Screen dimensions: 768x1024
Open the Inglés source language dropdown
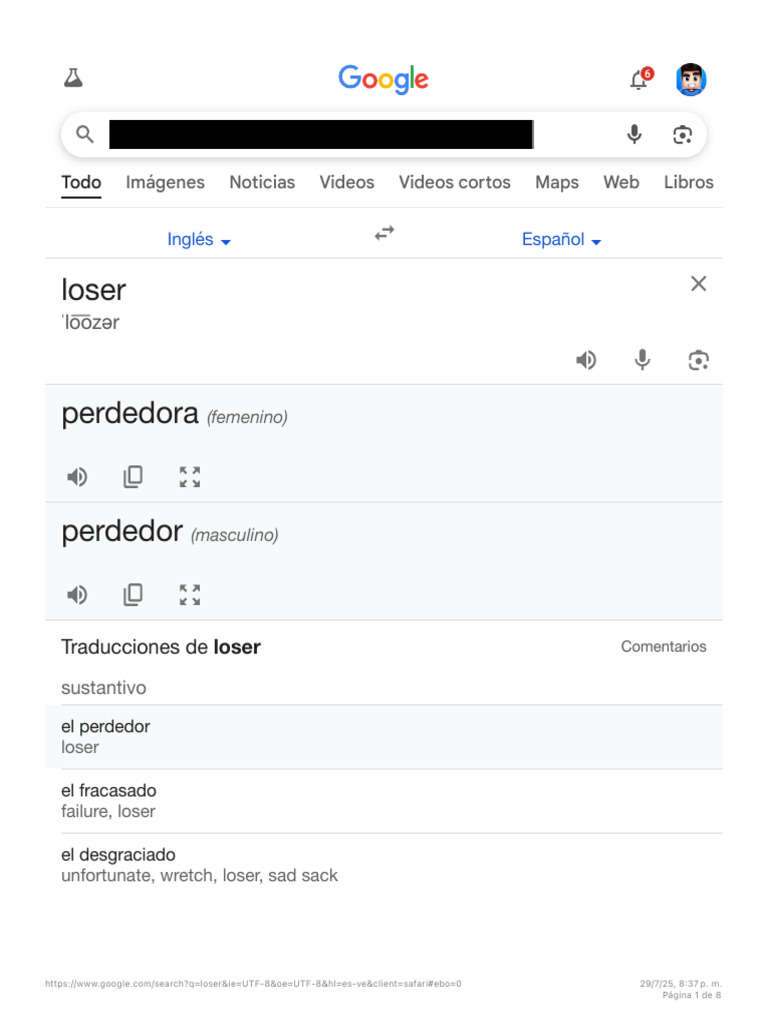199,240
